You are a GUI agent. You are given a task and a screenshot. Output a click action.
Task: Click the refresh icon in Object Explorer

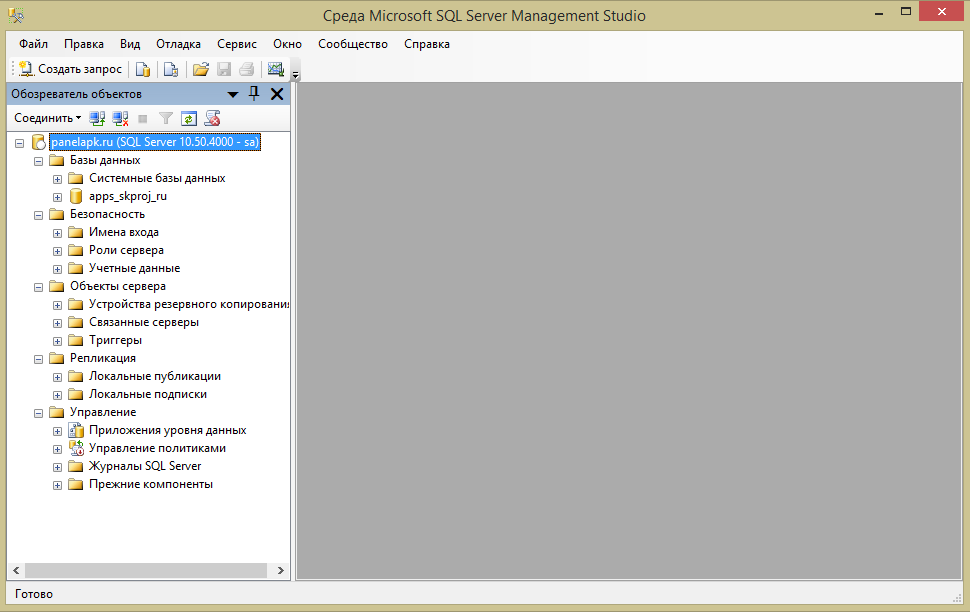(x=189, y=118)
